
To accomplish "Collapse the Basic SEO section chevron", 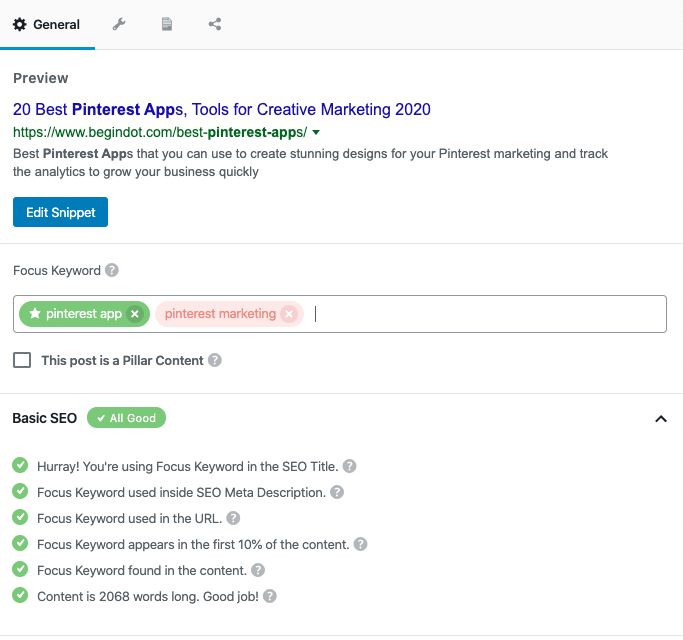I will coord(661,419).
